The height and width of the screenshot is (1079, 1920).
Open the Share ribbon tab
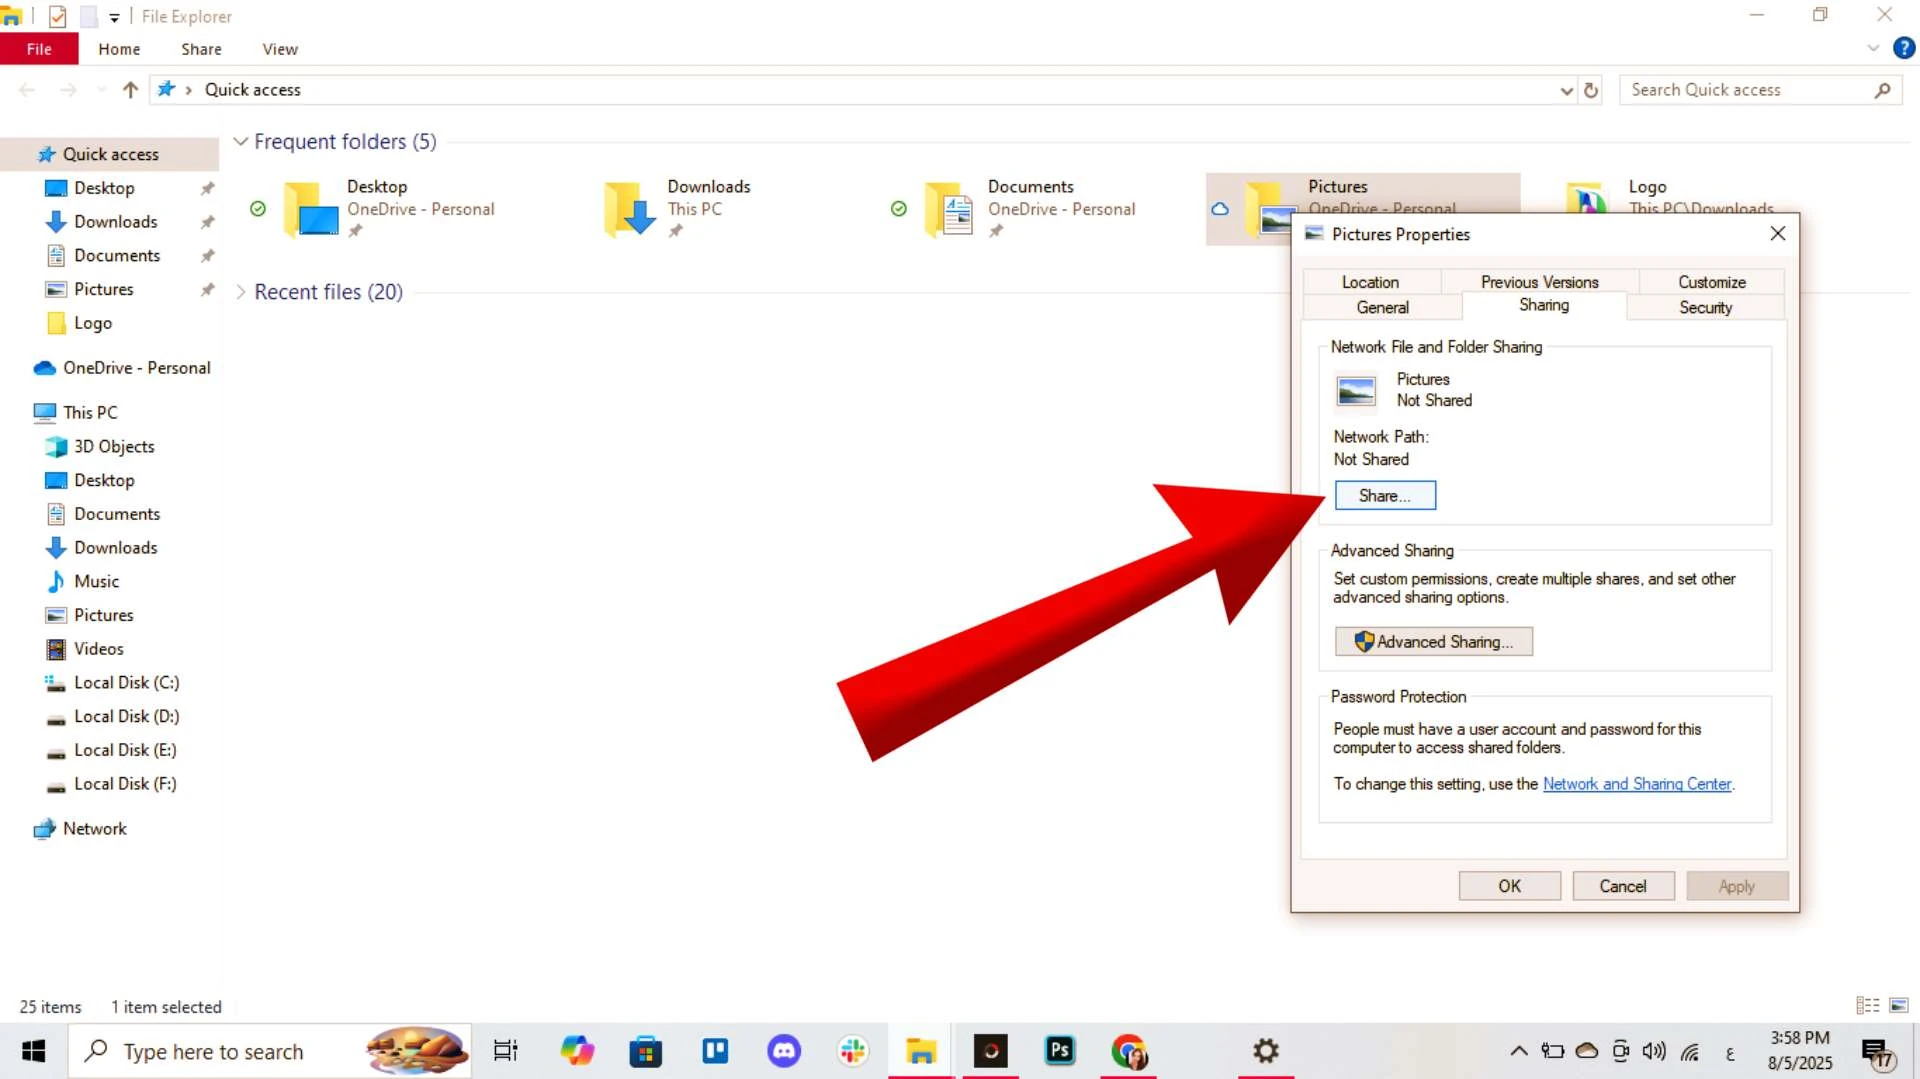point(201,49)
